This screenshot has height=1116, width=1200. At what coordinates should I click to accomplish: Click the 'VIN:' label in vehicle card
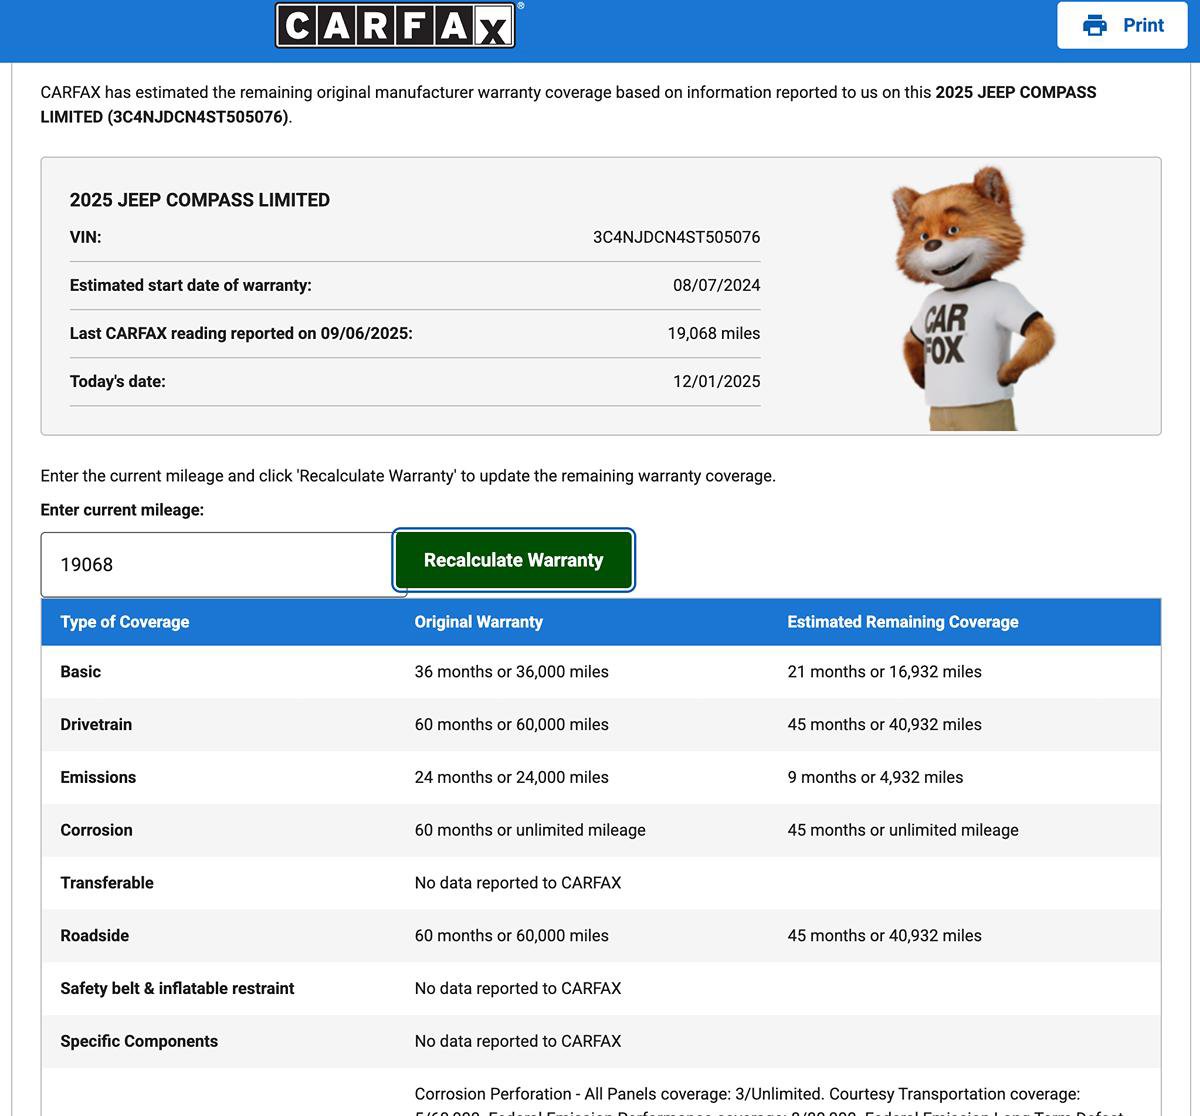[x=86, y=238]
